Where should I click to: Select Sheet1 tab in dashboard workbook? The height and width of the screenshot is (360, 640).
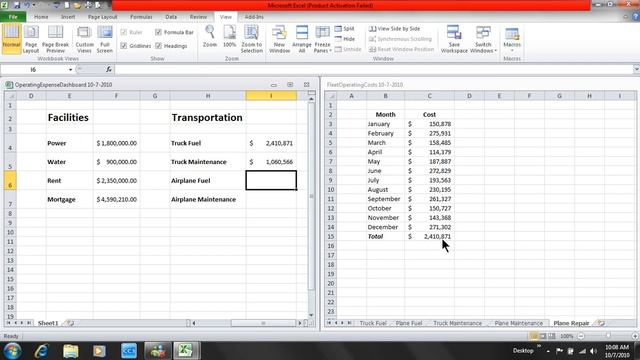tap(48, 323)
